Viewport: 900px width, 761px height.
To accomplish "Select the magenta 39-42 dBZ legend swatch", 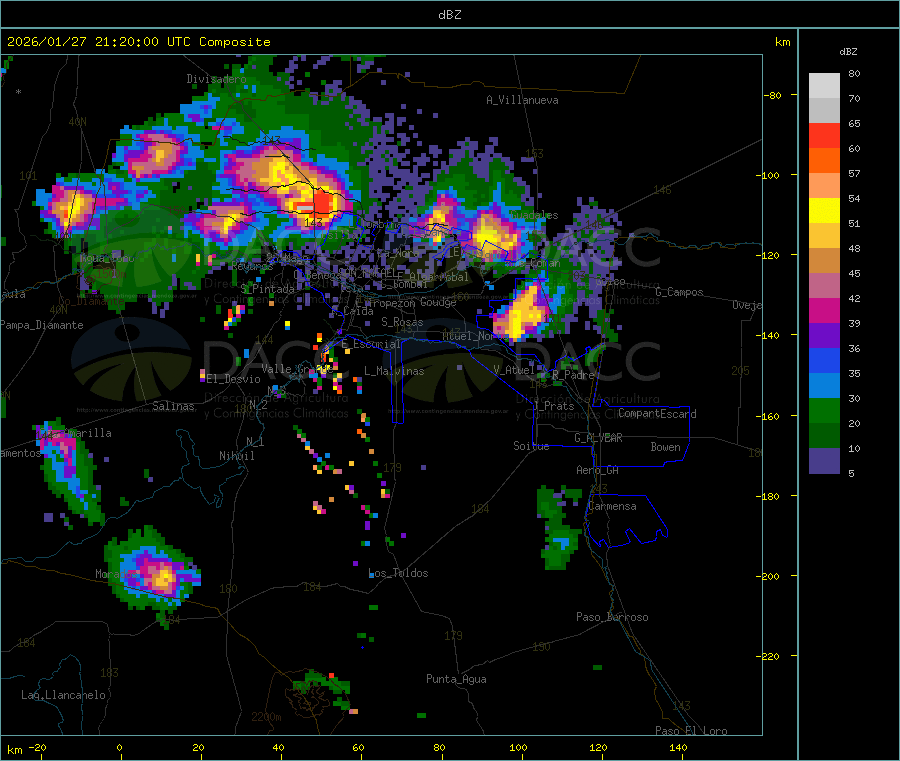I will (x=824, y=310).
